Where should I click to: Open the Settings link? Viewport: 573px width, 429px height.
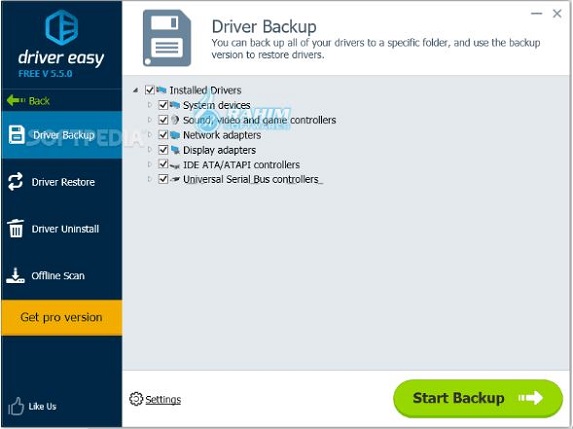click(163, 400)
